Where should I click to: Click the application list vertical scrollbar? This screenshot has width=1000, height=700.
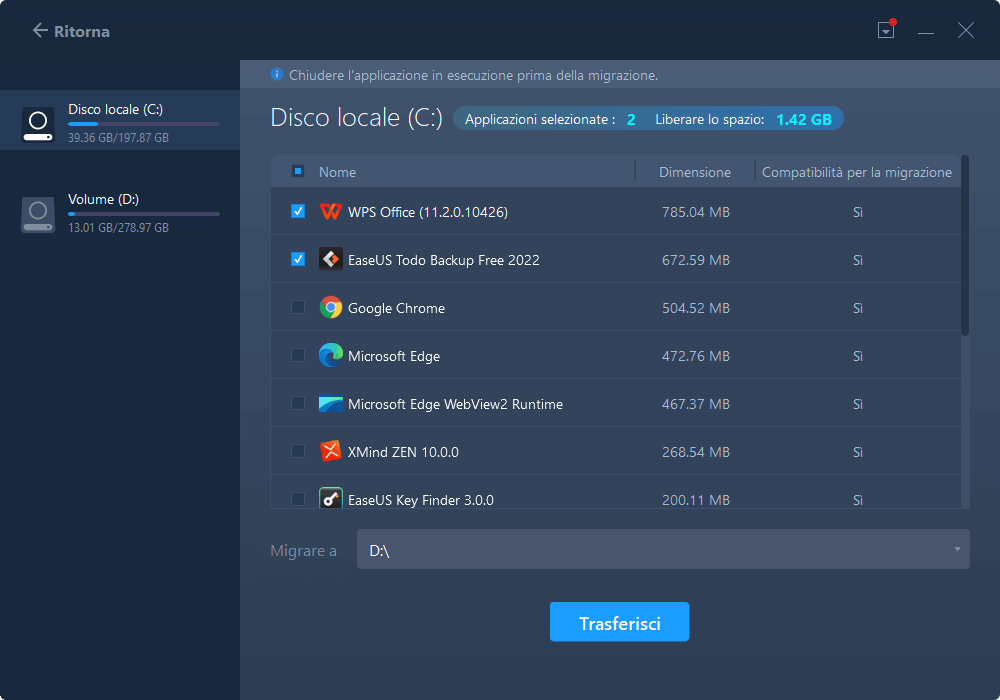(965, 245)
